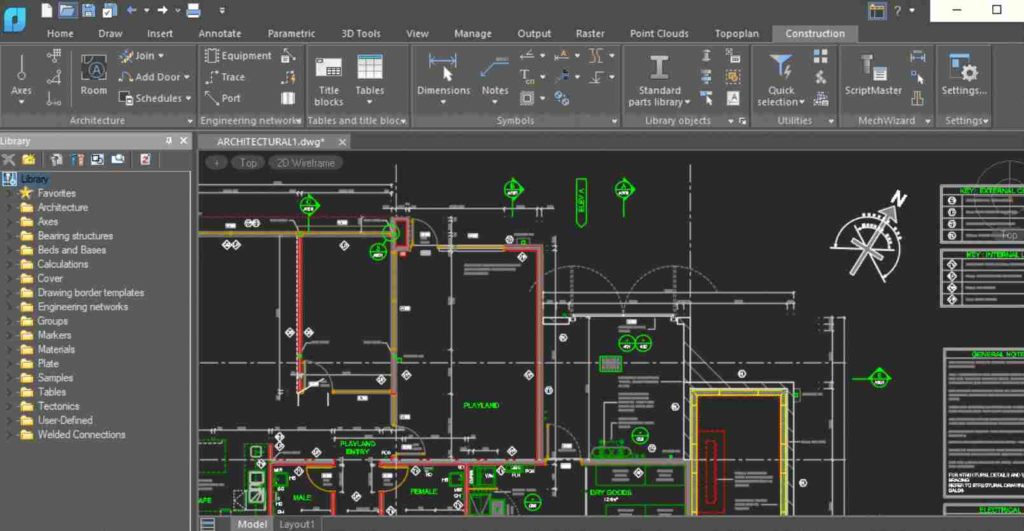Click the application logo button
1024x531 pixels.
coord(14,19)
